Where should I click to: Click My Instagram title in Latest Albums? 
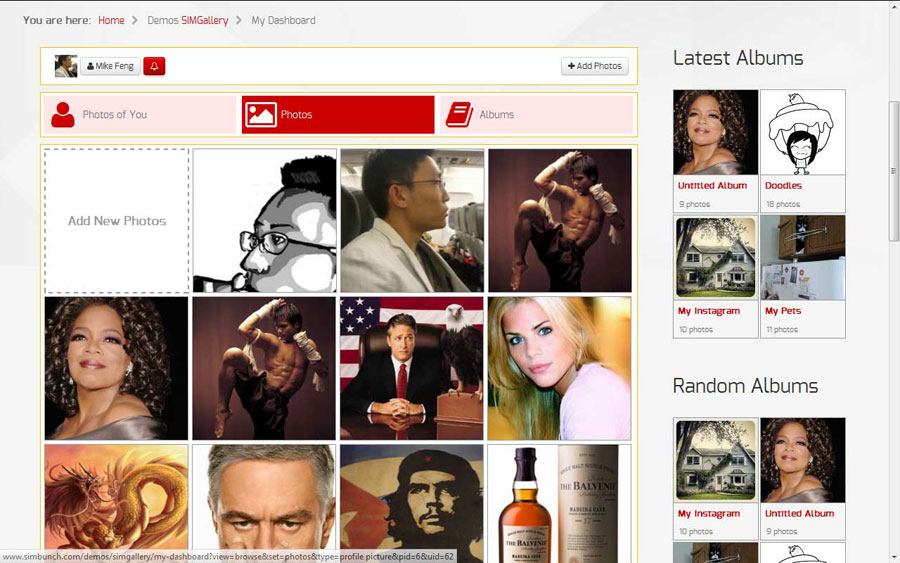point(709,311)
